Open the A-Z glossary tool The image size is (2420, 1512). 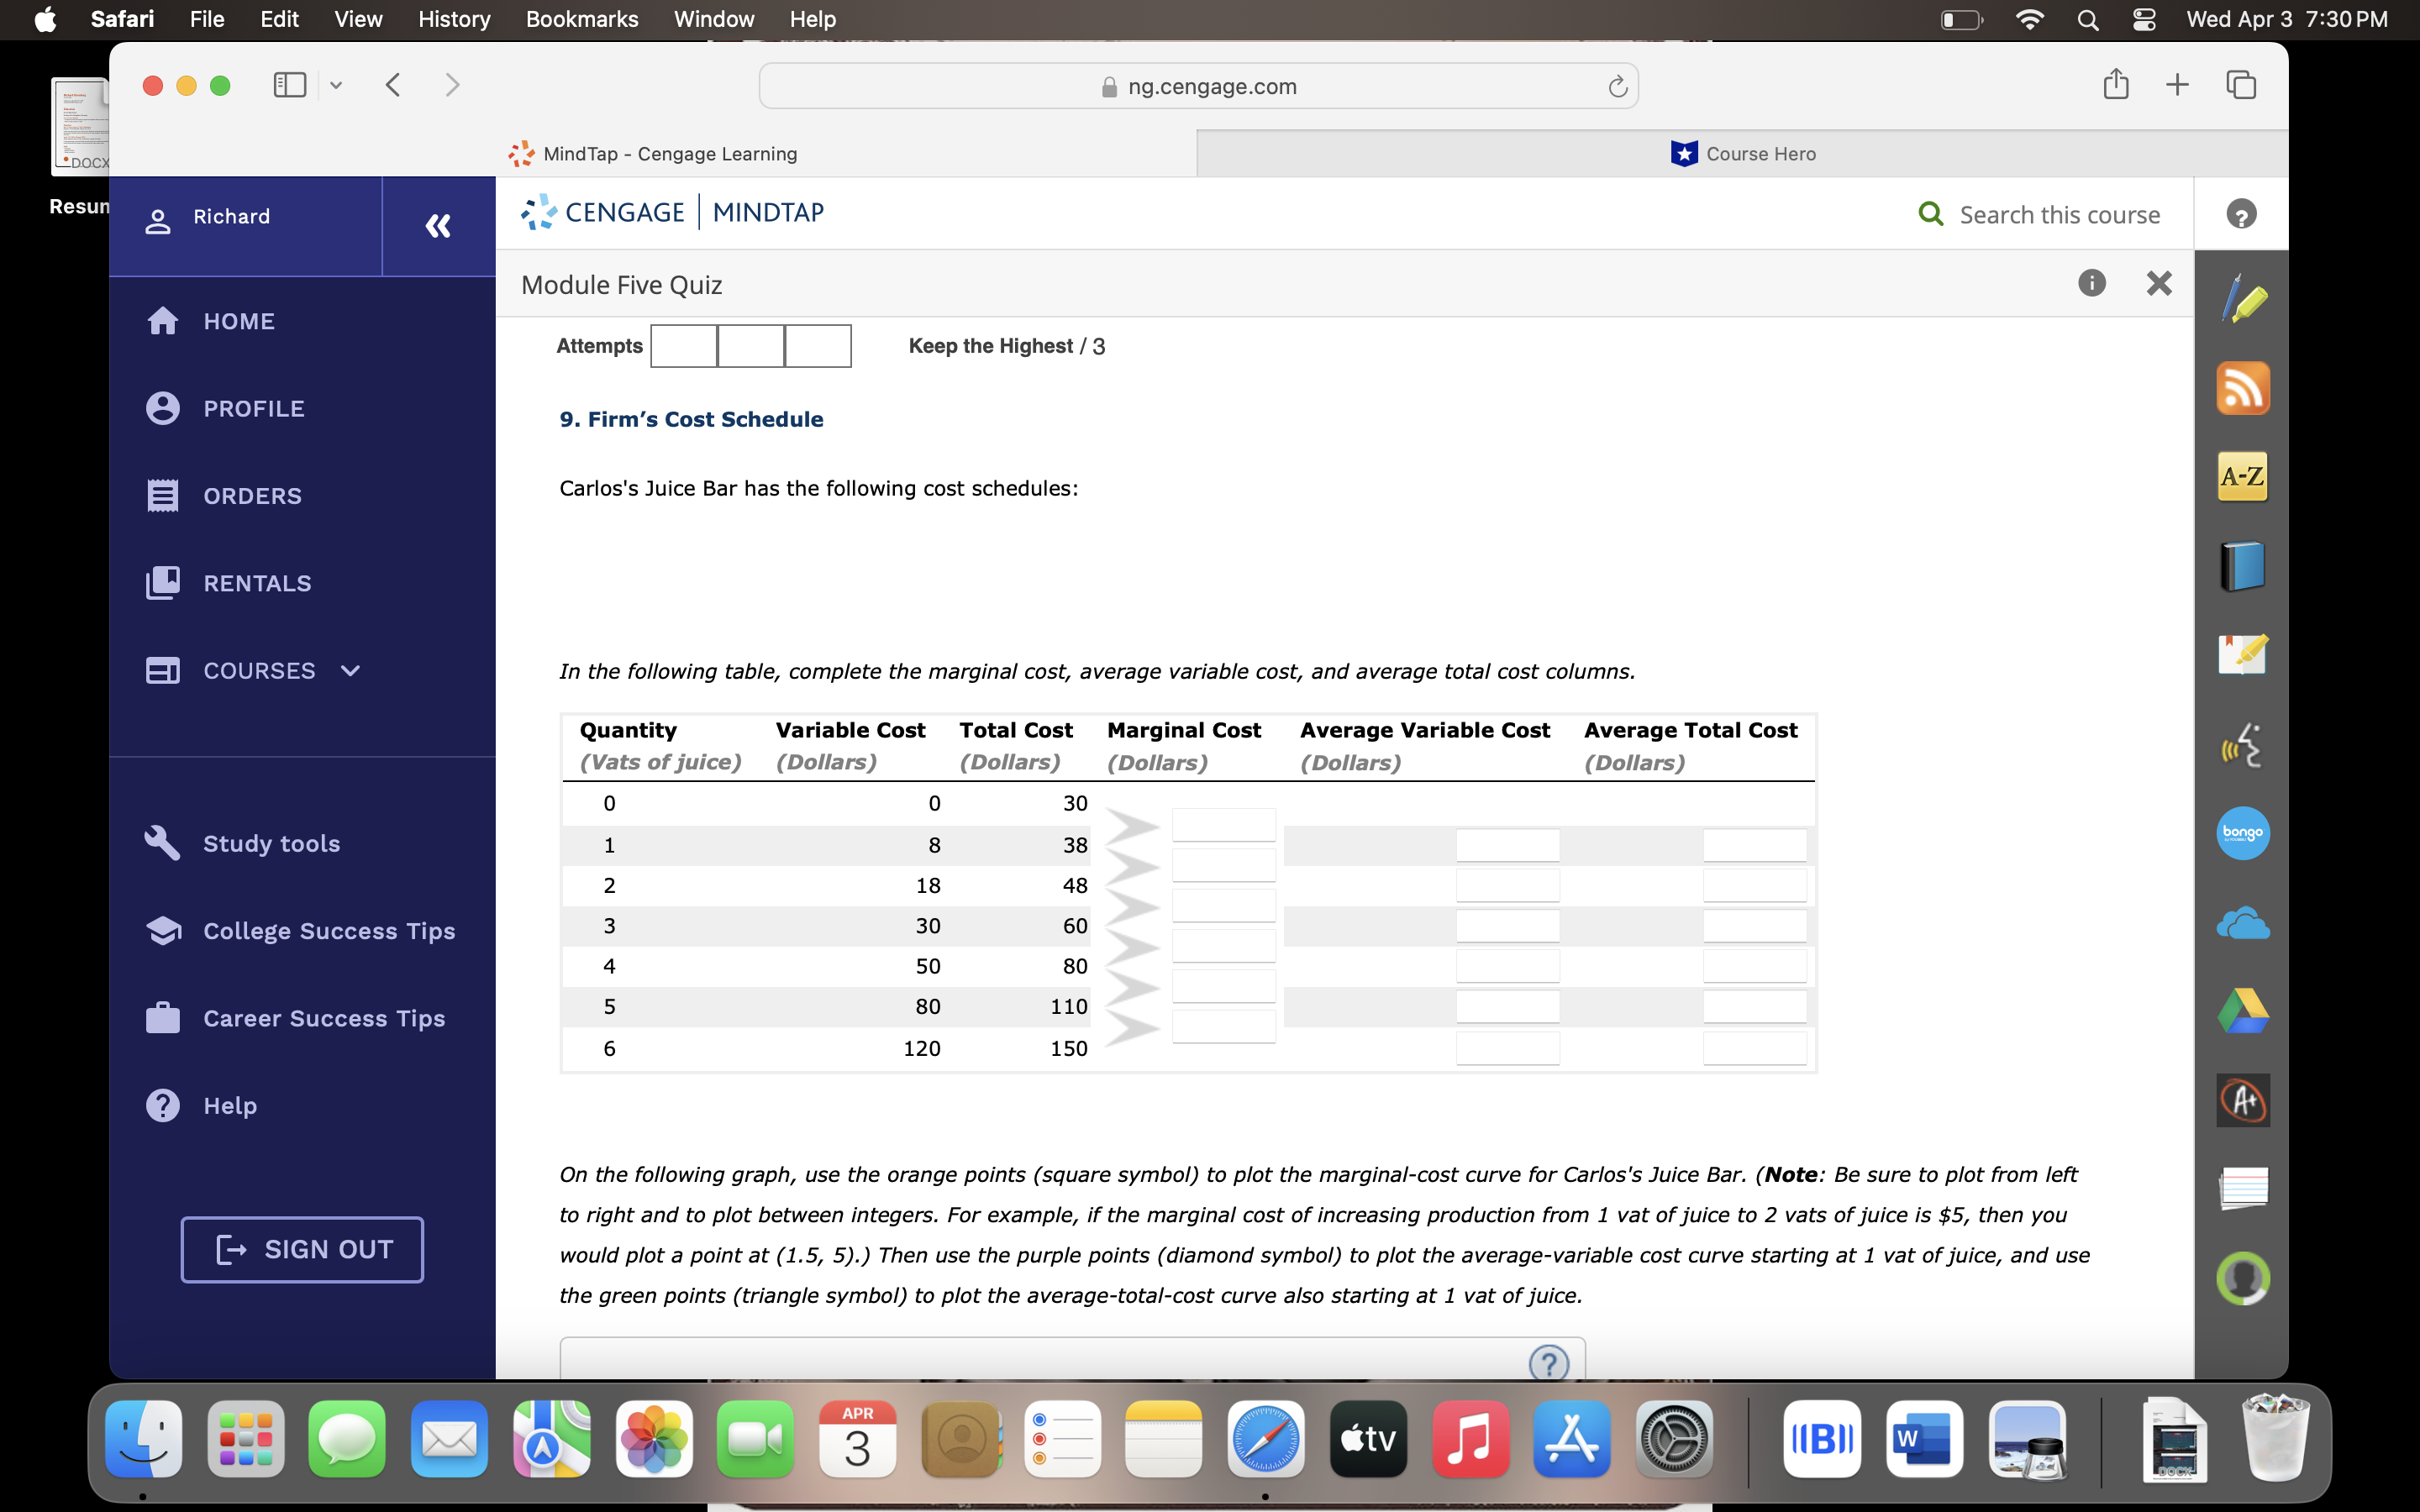point(2241,477)
